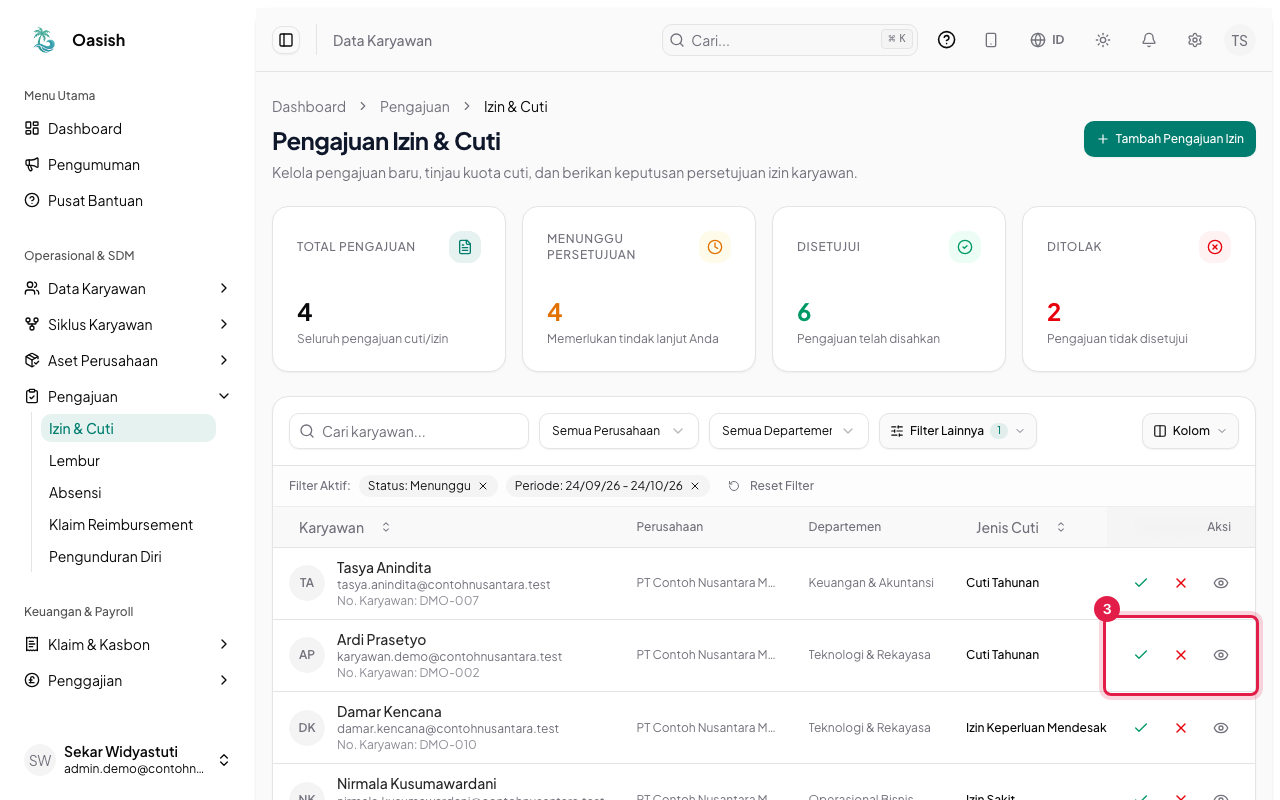Select Lembur under Pengajuan
Viewport: 1280px width, 800px height.
128,461
